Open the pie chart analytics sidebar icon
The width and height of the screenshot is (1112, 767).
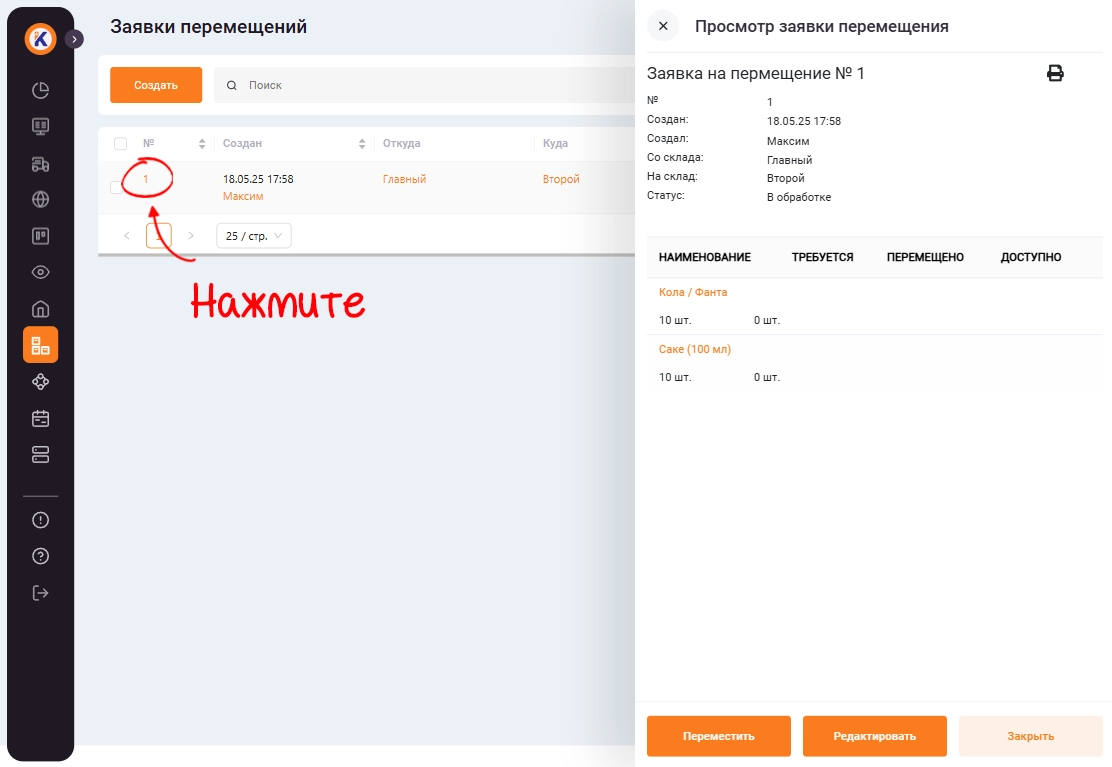[41, 90]
